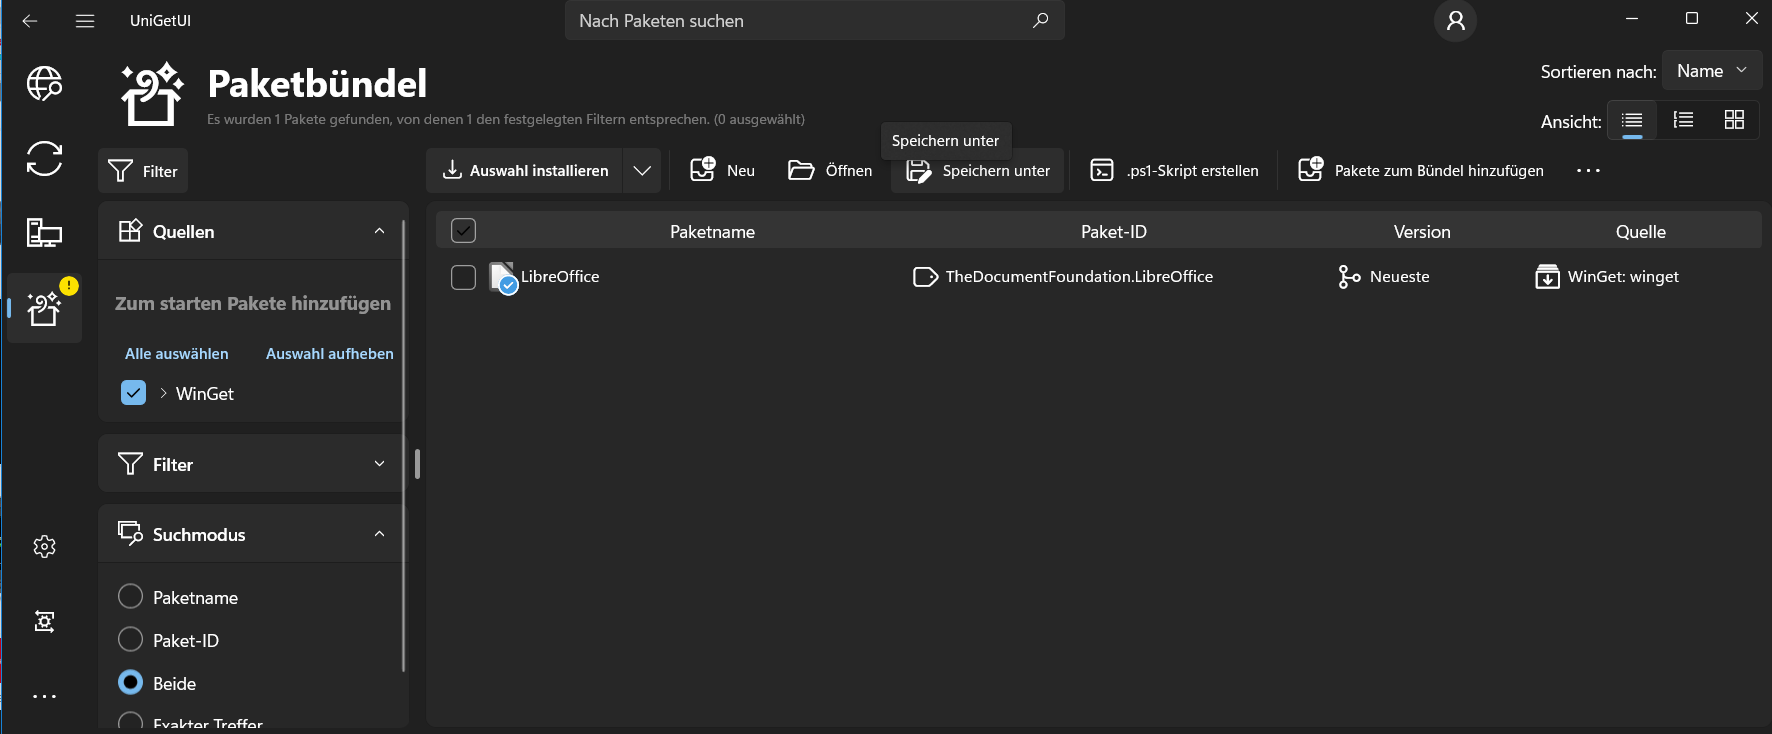Viewport: 1772px width, 734px height.
Task: Click the filter panel vertical scrollbar
Action: [x=403, y=445]
